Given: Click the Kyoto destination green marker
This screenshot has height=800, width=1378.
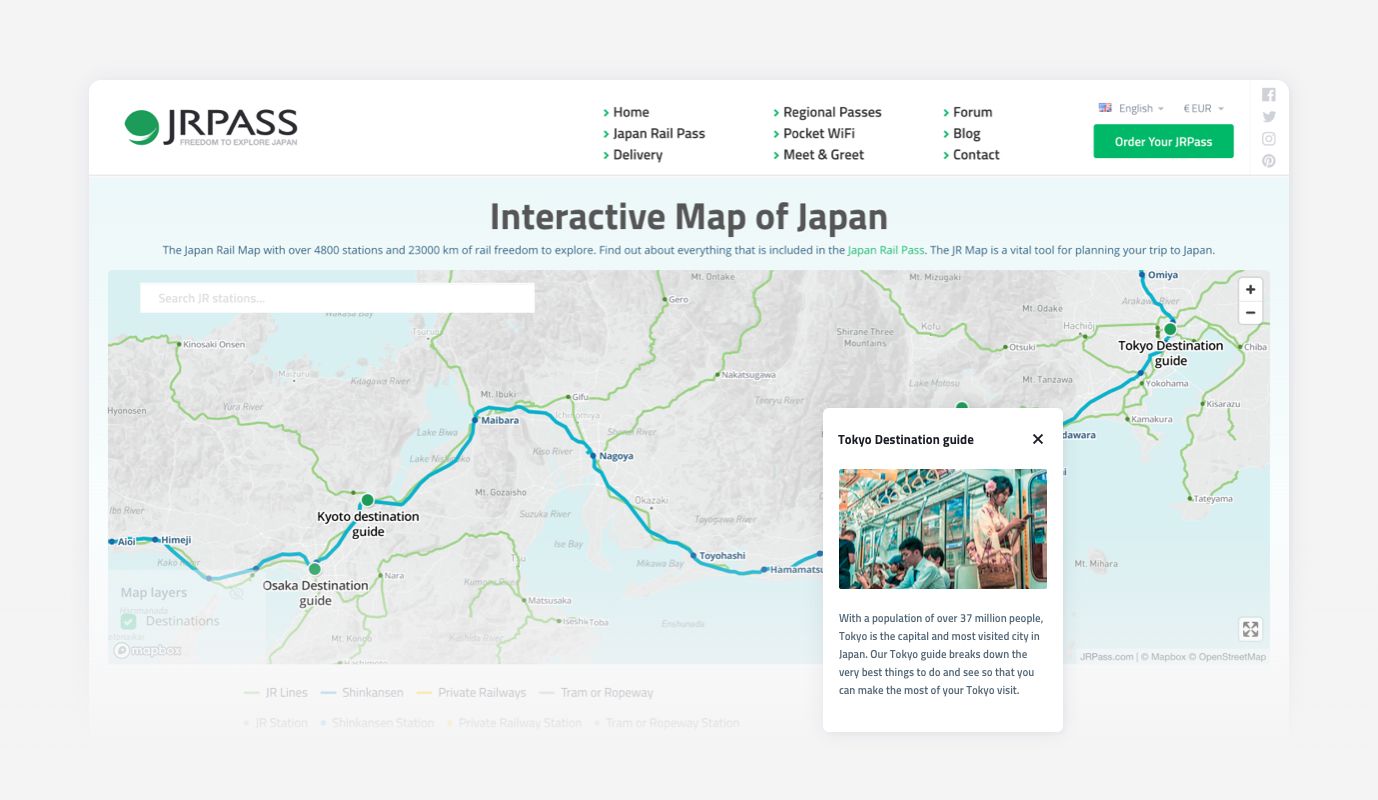Looking at the screenshot, I should click(367, 500).
